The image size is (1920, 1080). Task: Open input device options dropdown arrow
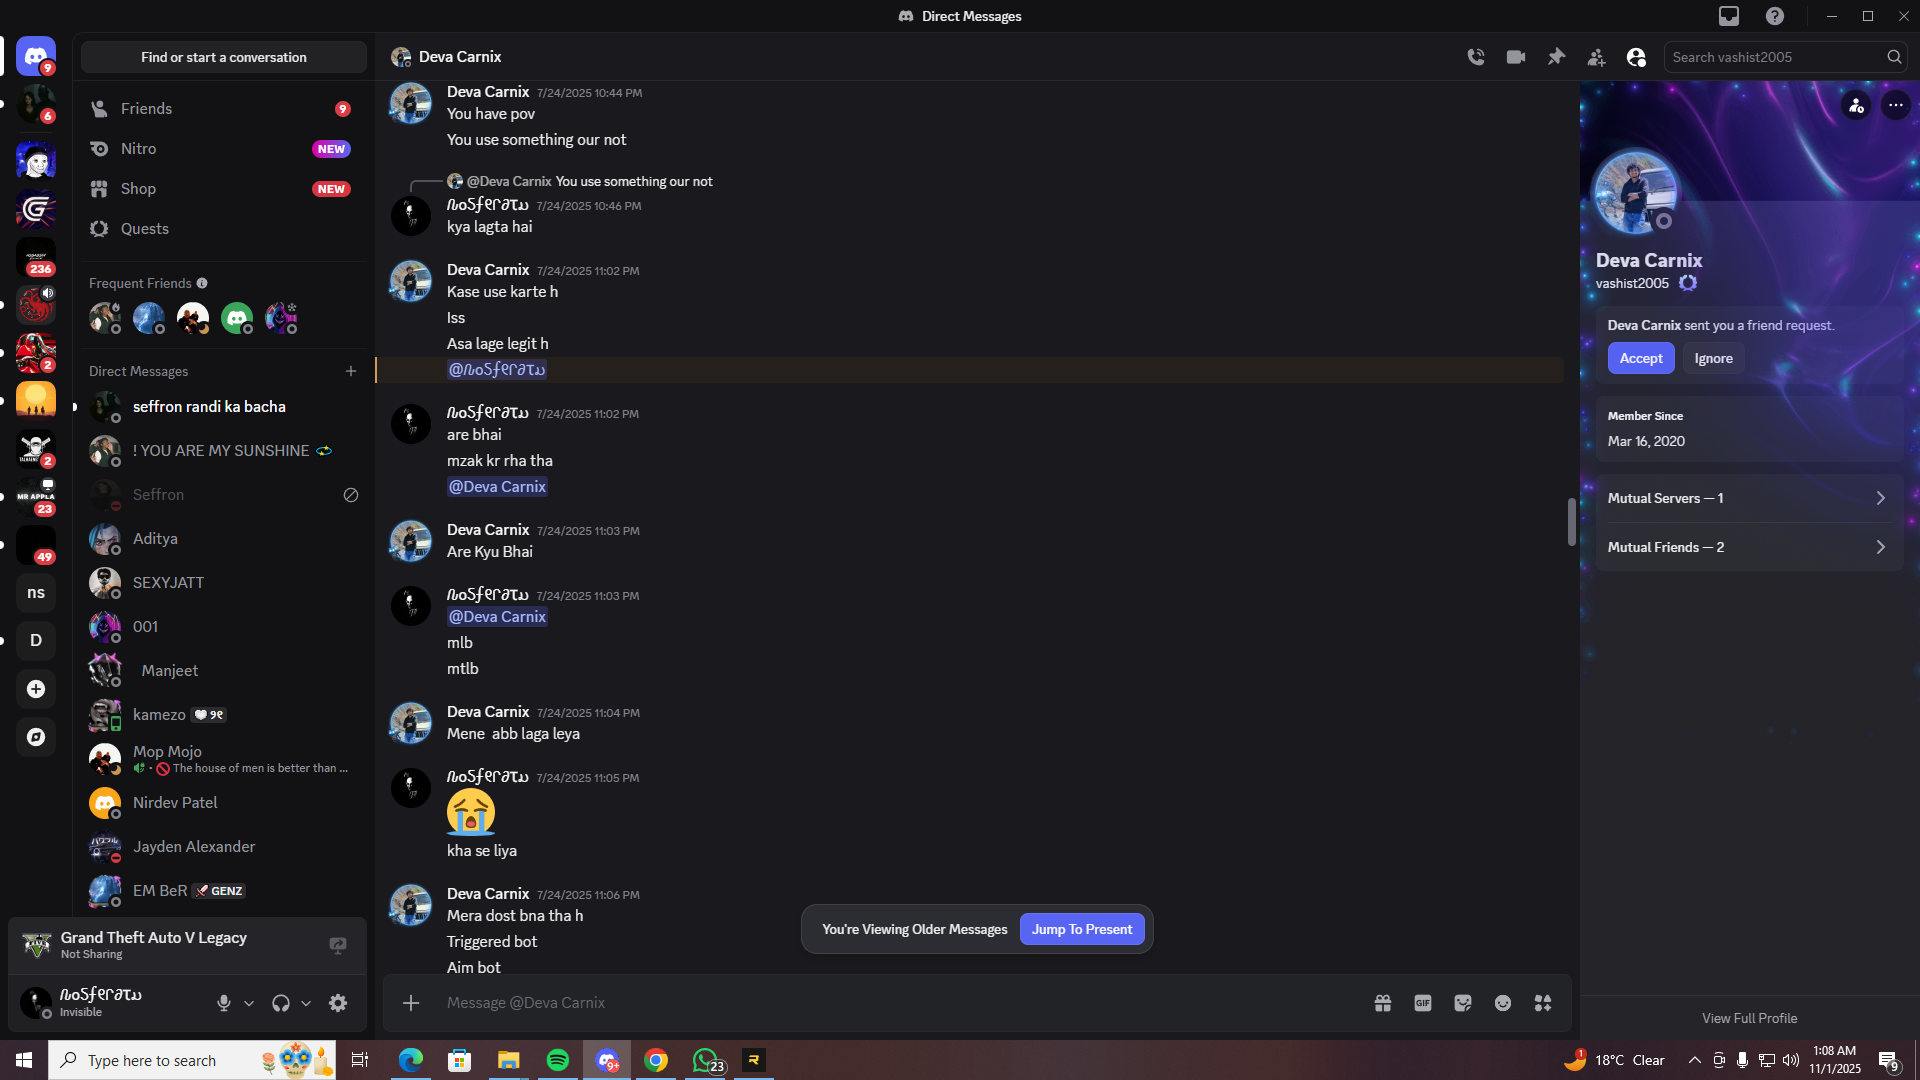click(x=249, y=1003)
